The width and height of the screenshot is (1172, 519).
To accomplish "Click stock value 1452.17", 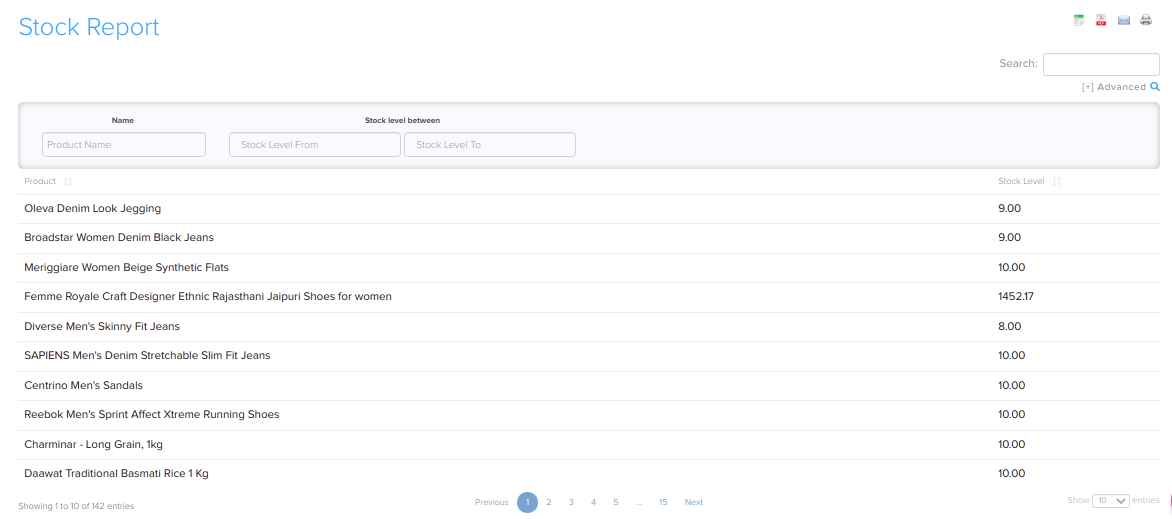I will pos(1016,297).
